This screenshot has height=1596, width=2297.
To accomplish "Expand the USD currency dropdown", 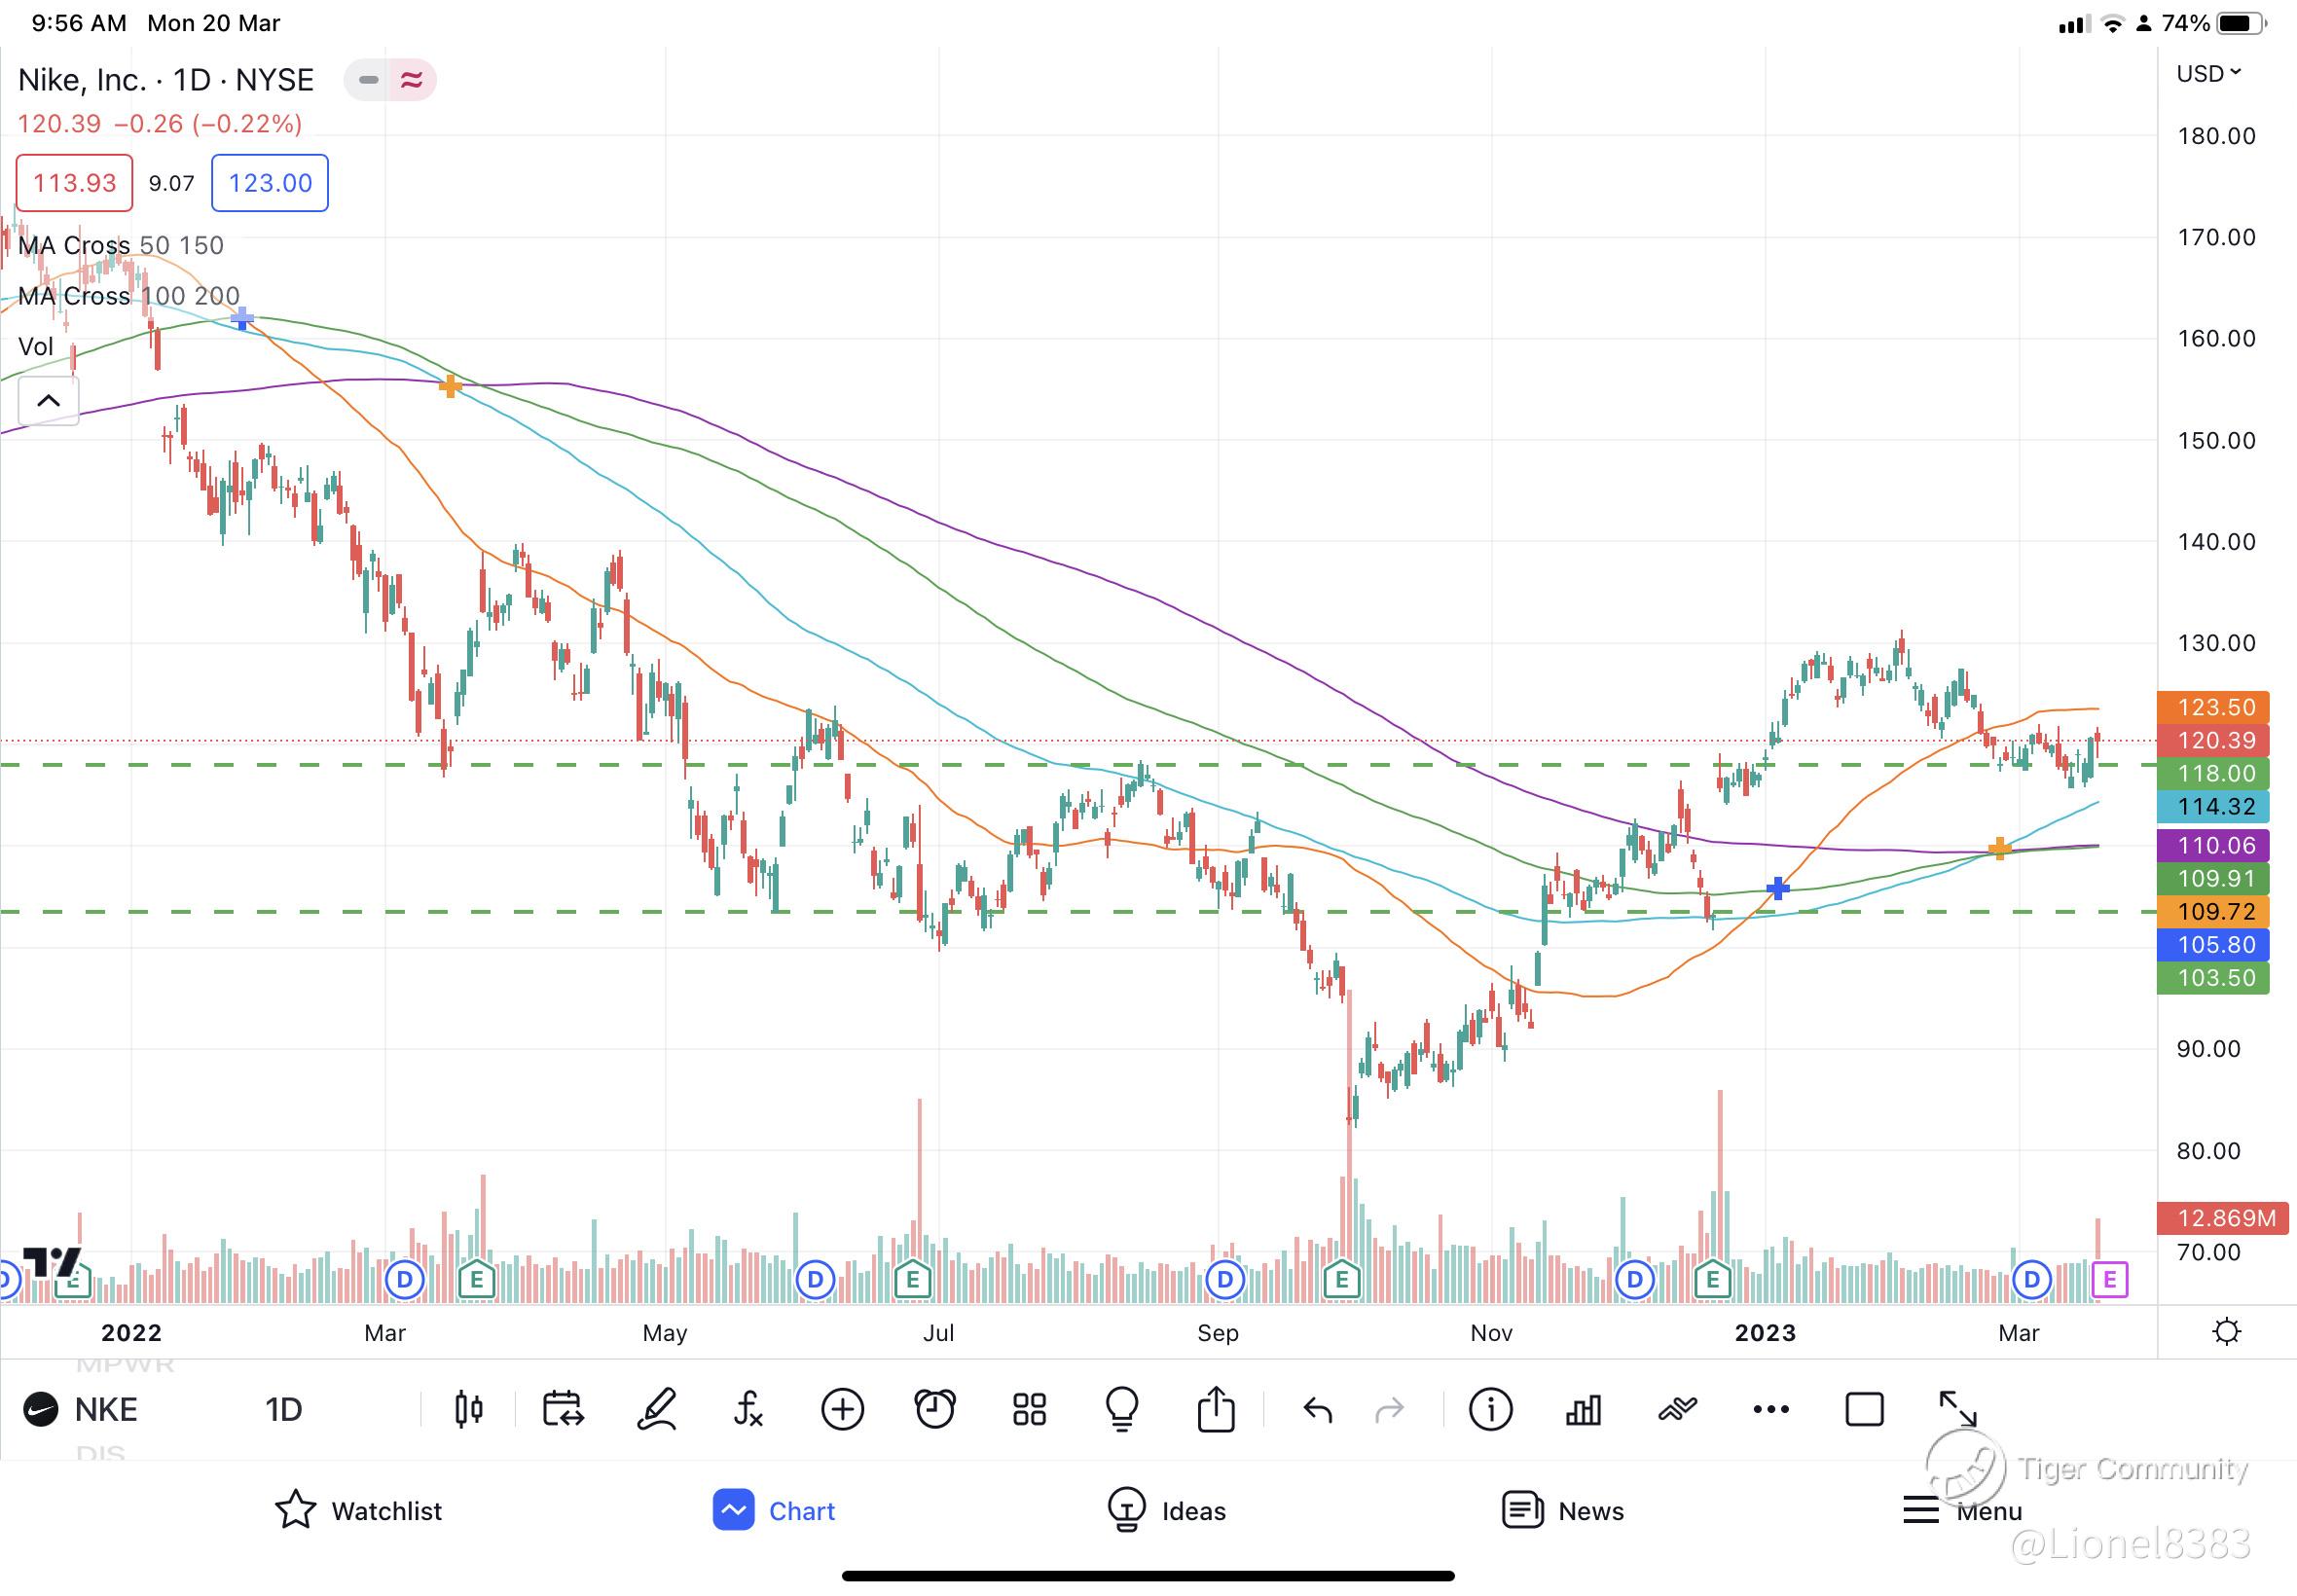I will (x=2208, y=74).
